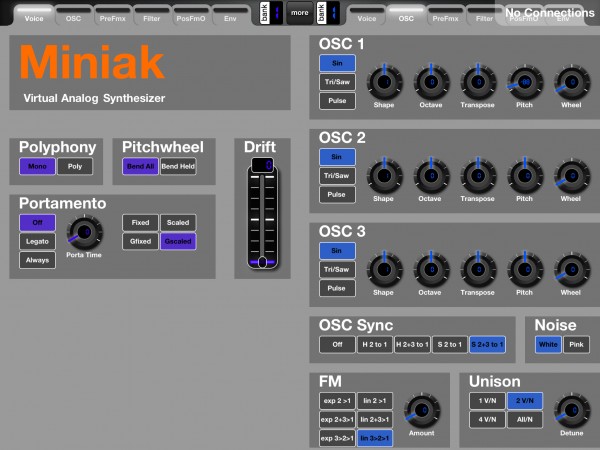Select the right OSC tab
600x450 pixels.
(x=406, y=15)
